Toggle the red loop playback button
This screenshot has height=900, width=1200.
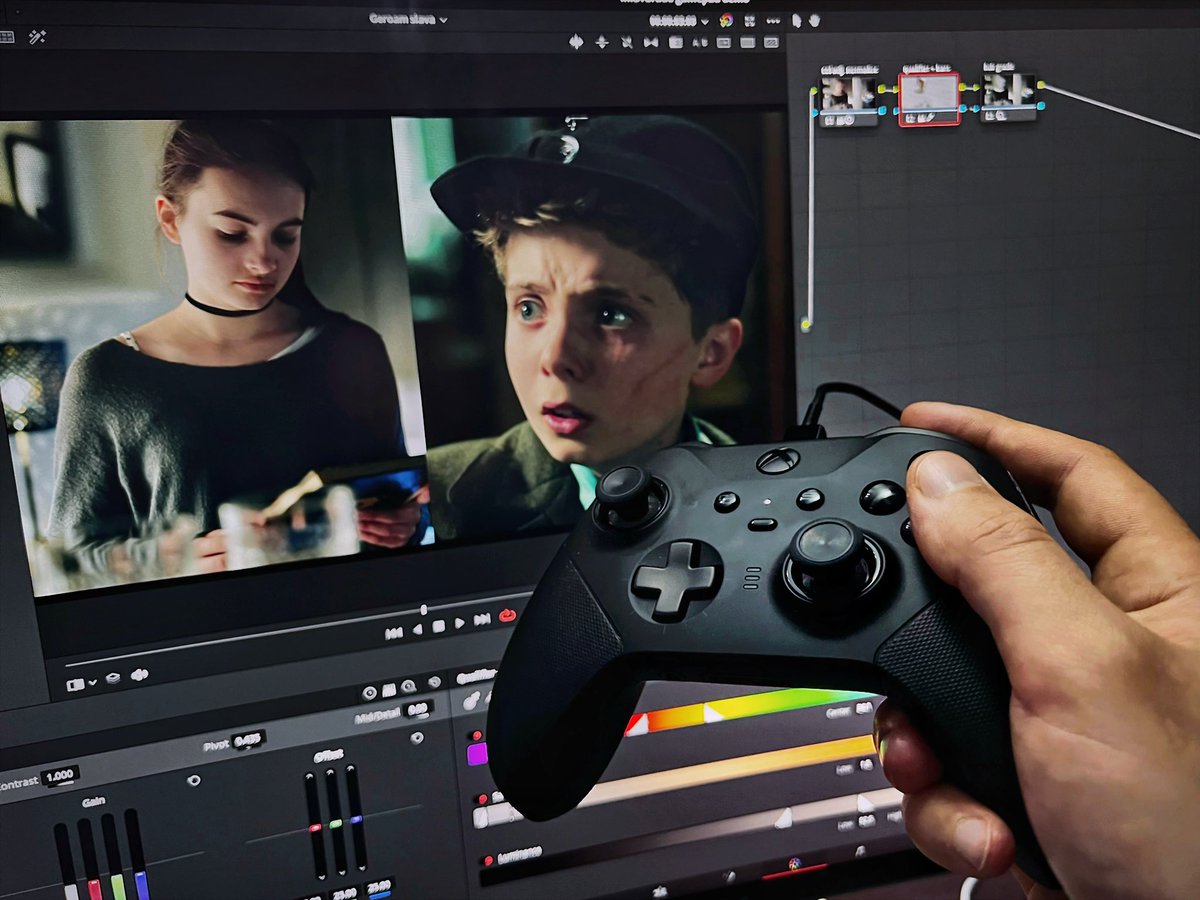coord(507,615)
